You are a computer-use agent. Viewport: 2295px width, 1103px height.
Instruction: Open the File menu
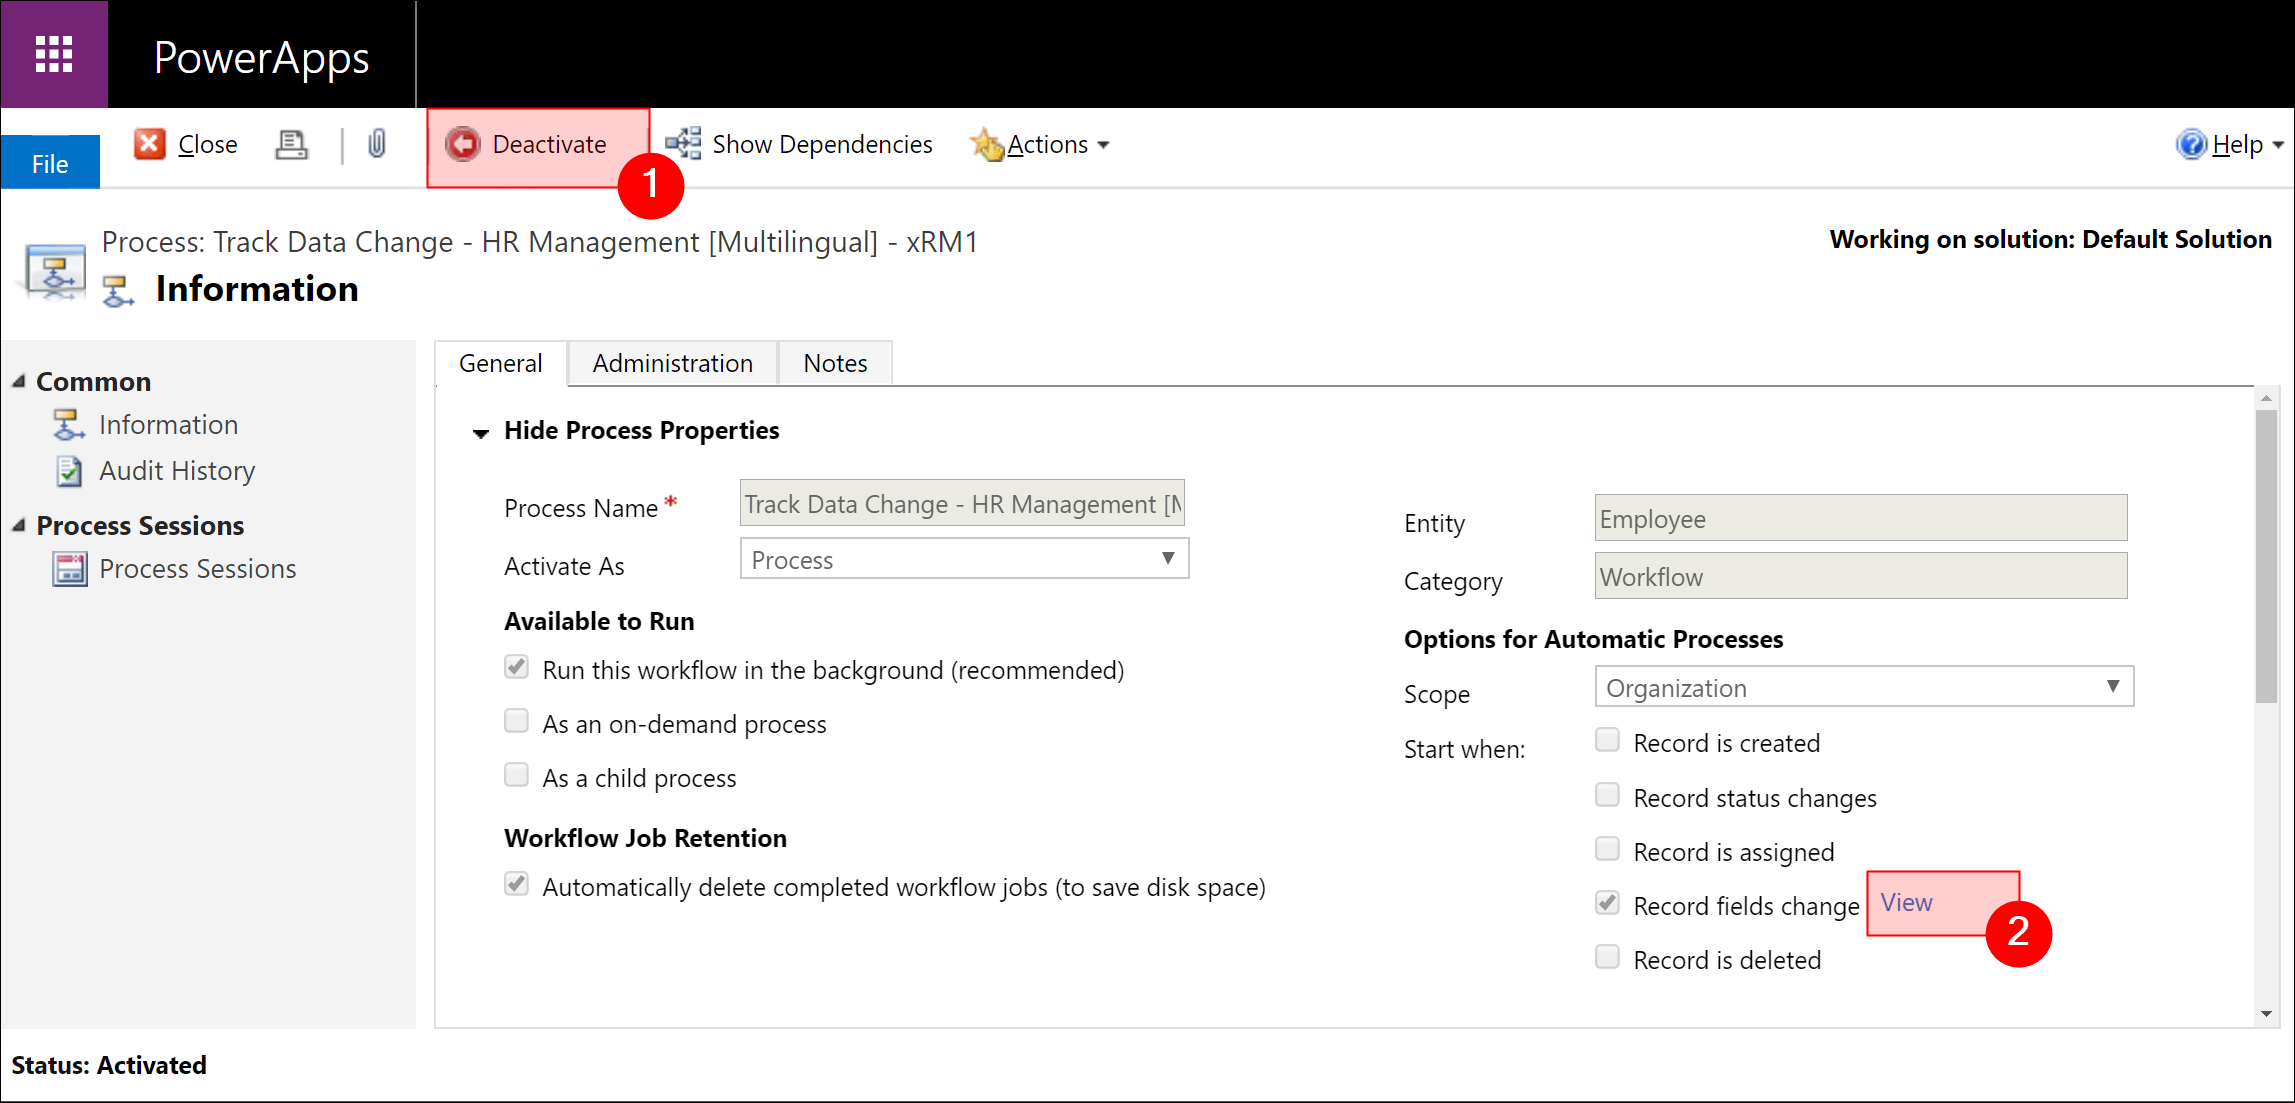click(50, 162)
